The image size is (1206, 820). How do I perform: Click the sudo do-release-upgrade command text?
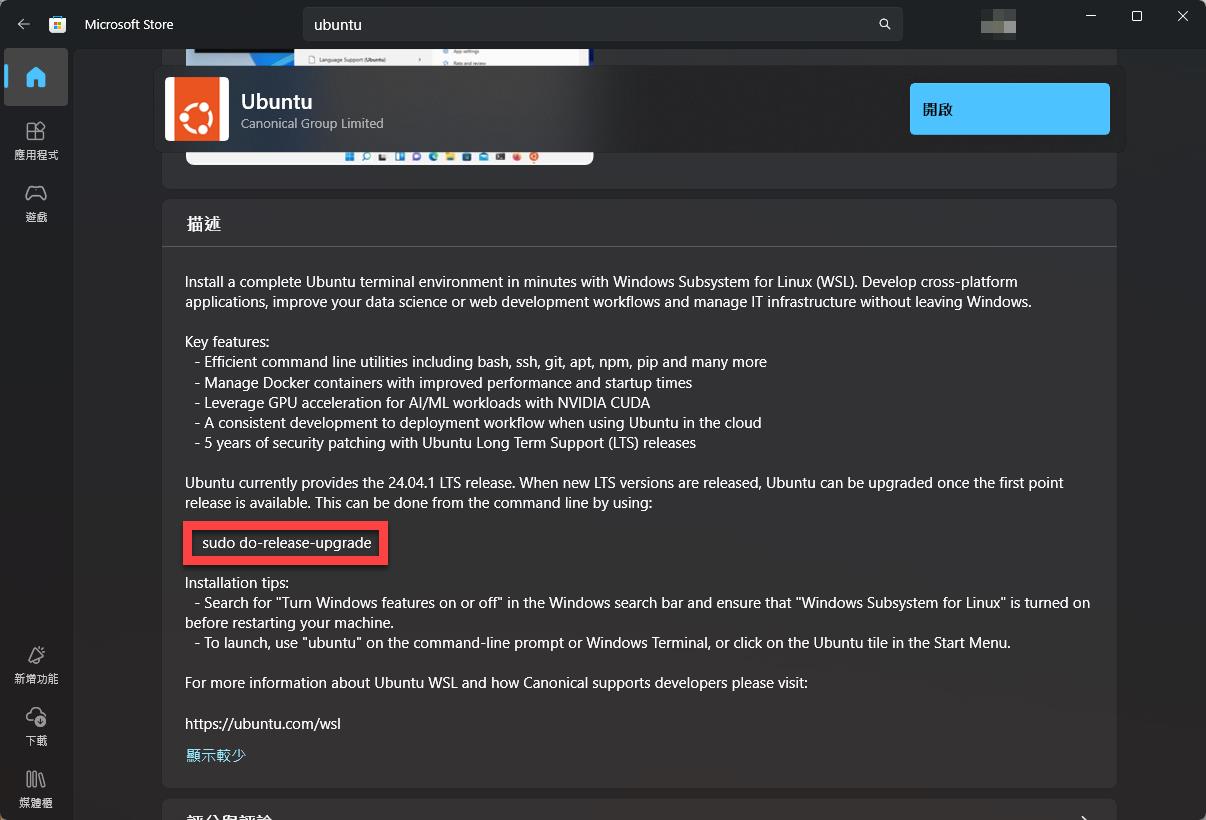click(286, 543)
